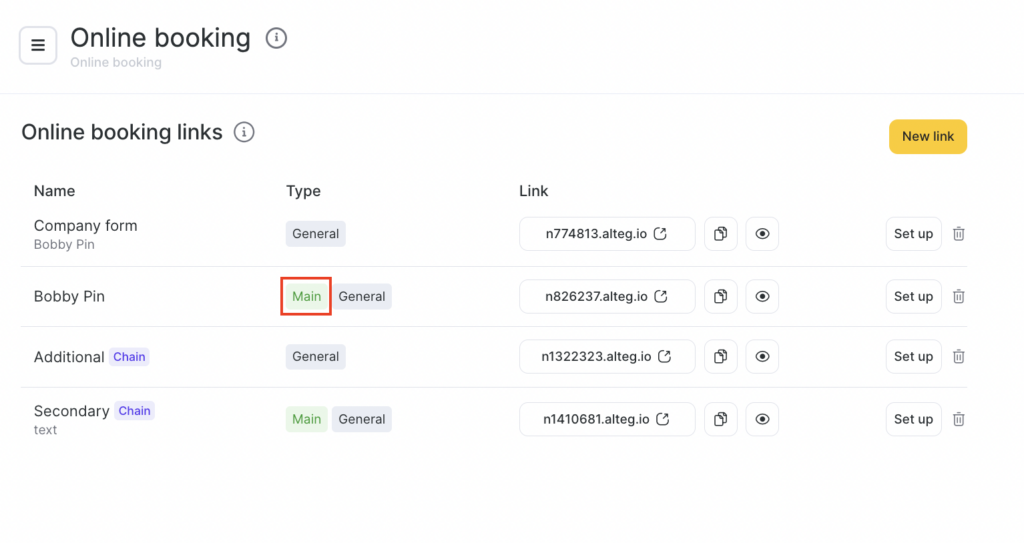
Task: Delete the Secondary booking link
Action: (958, 419)
